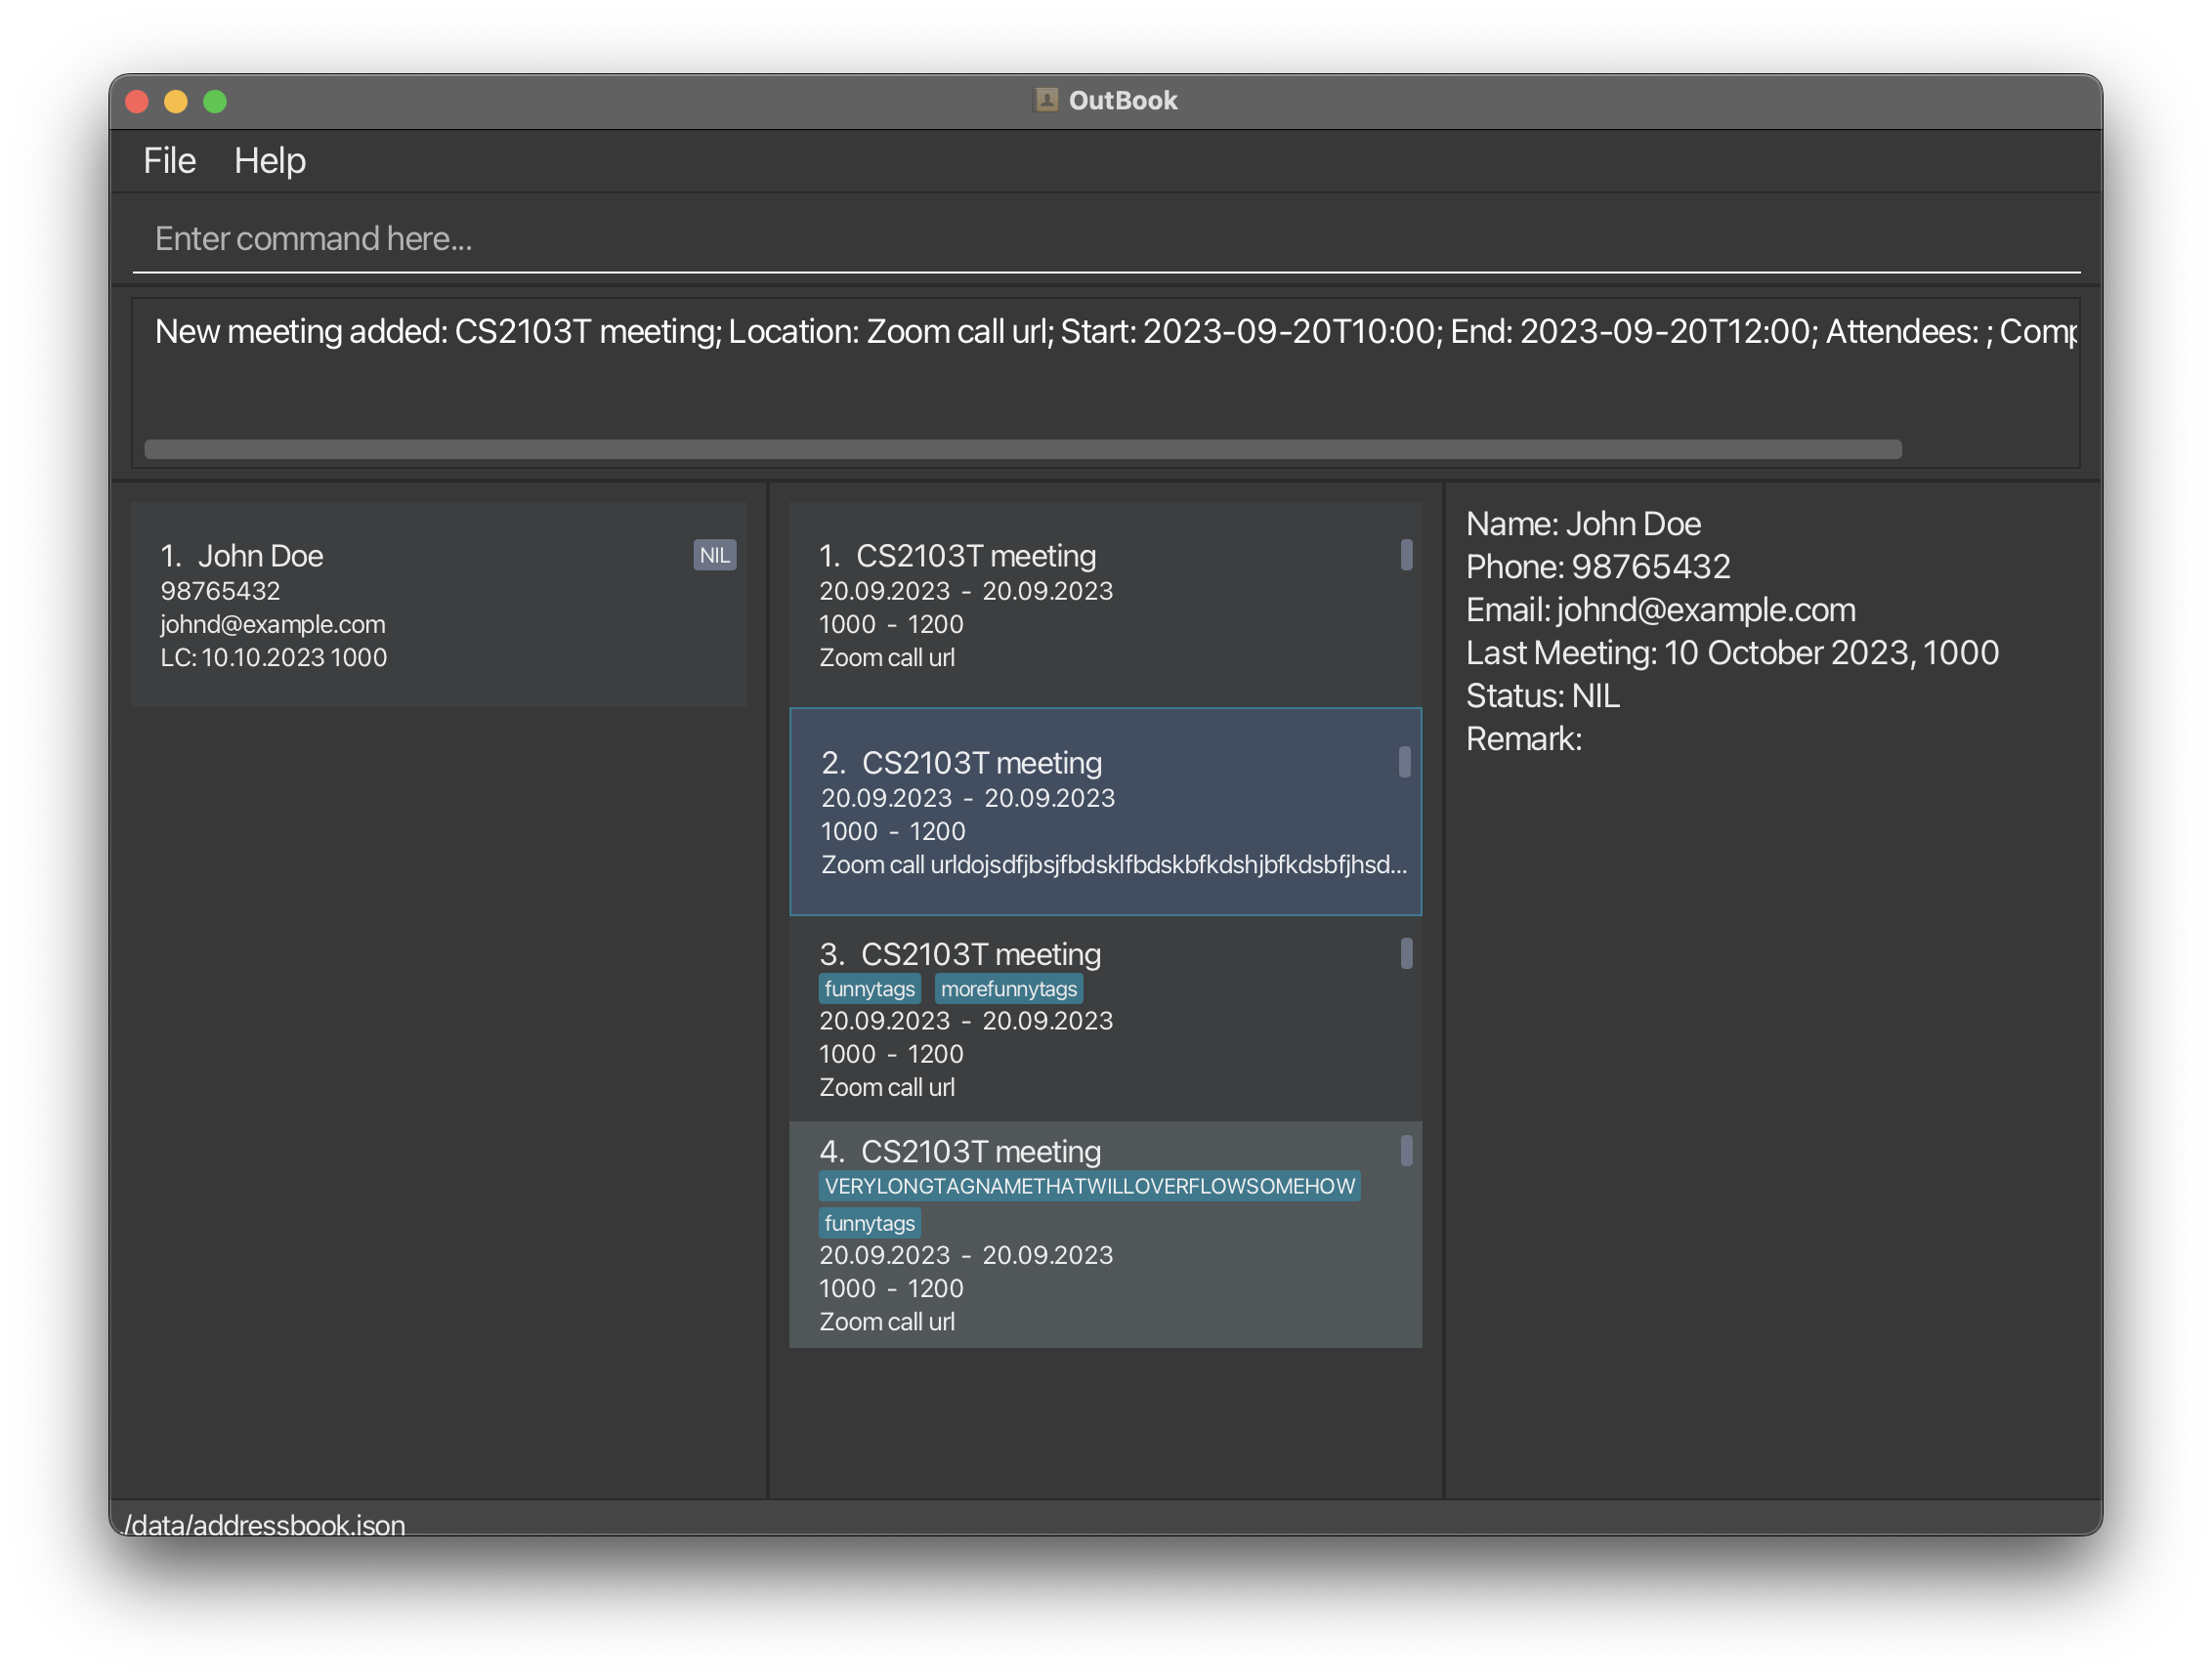Click John Doe's email in details panel
This screenshot has height=1680, width=2212.
pyautogui.click(x=1704, y=610)
